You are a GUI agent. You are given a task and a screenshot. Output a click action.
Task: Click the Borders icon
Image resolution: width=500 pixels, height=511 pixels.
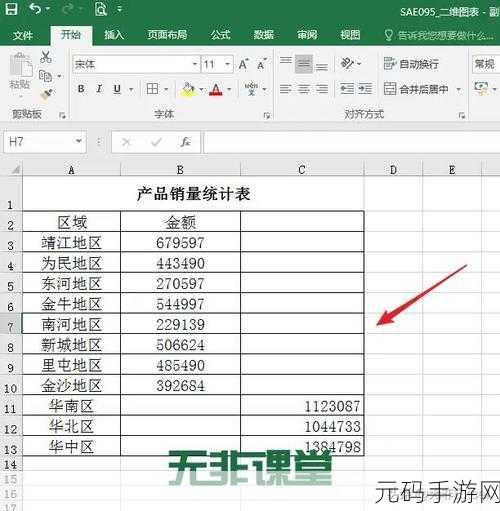tap(152, 89)
